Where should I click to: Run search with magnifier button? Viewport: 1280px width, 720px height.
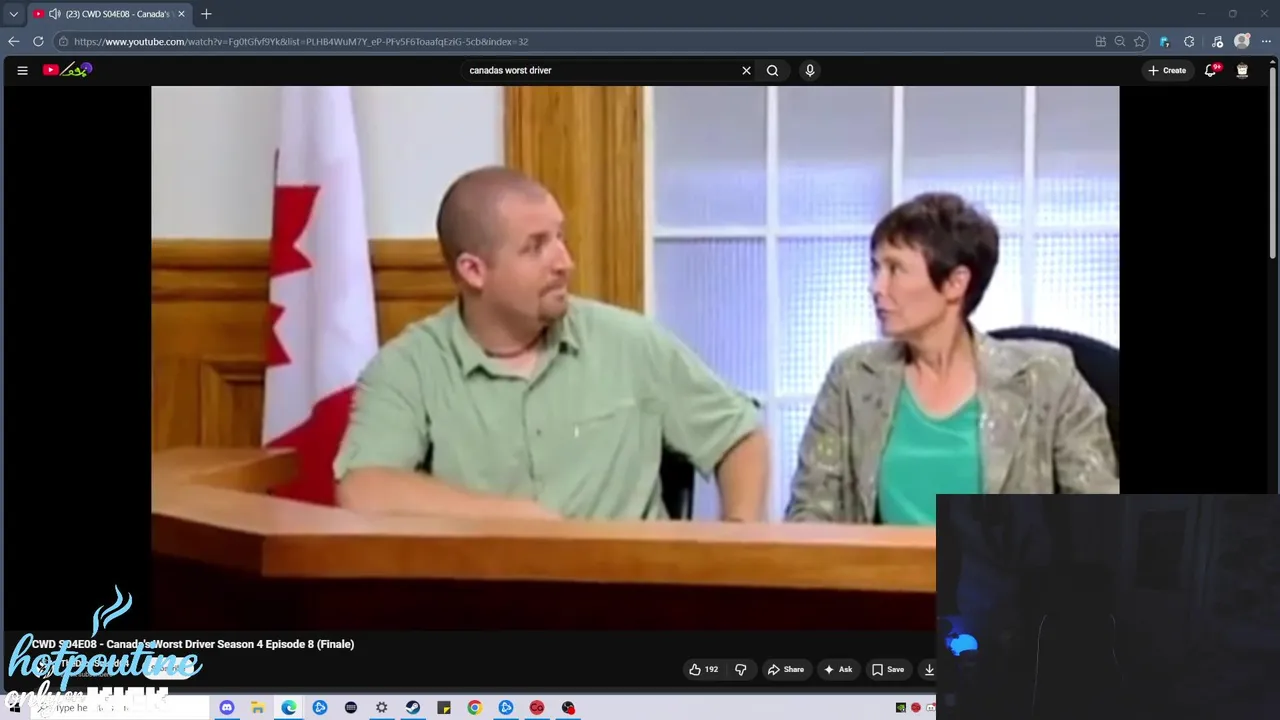[772, 70]
